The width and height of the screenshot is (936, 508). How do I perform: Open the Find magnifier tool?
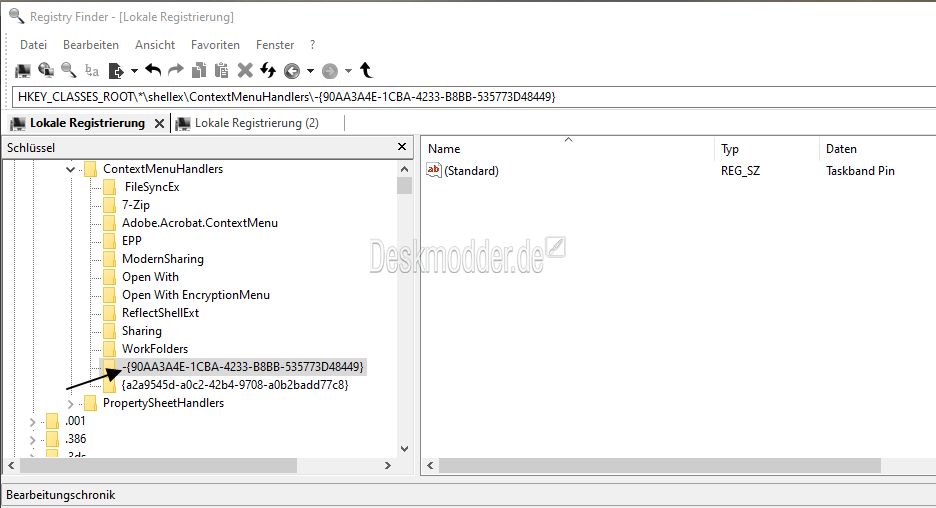[69, 70]
